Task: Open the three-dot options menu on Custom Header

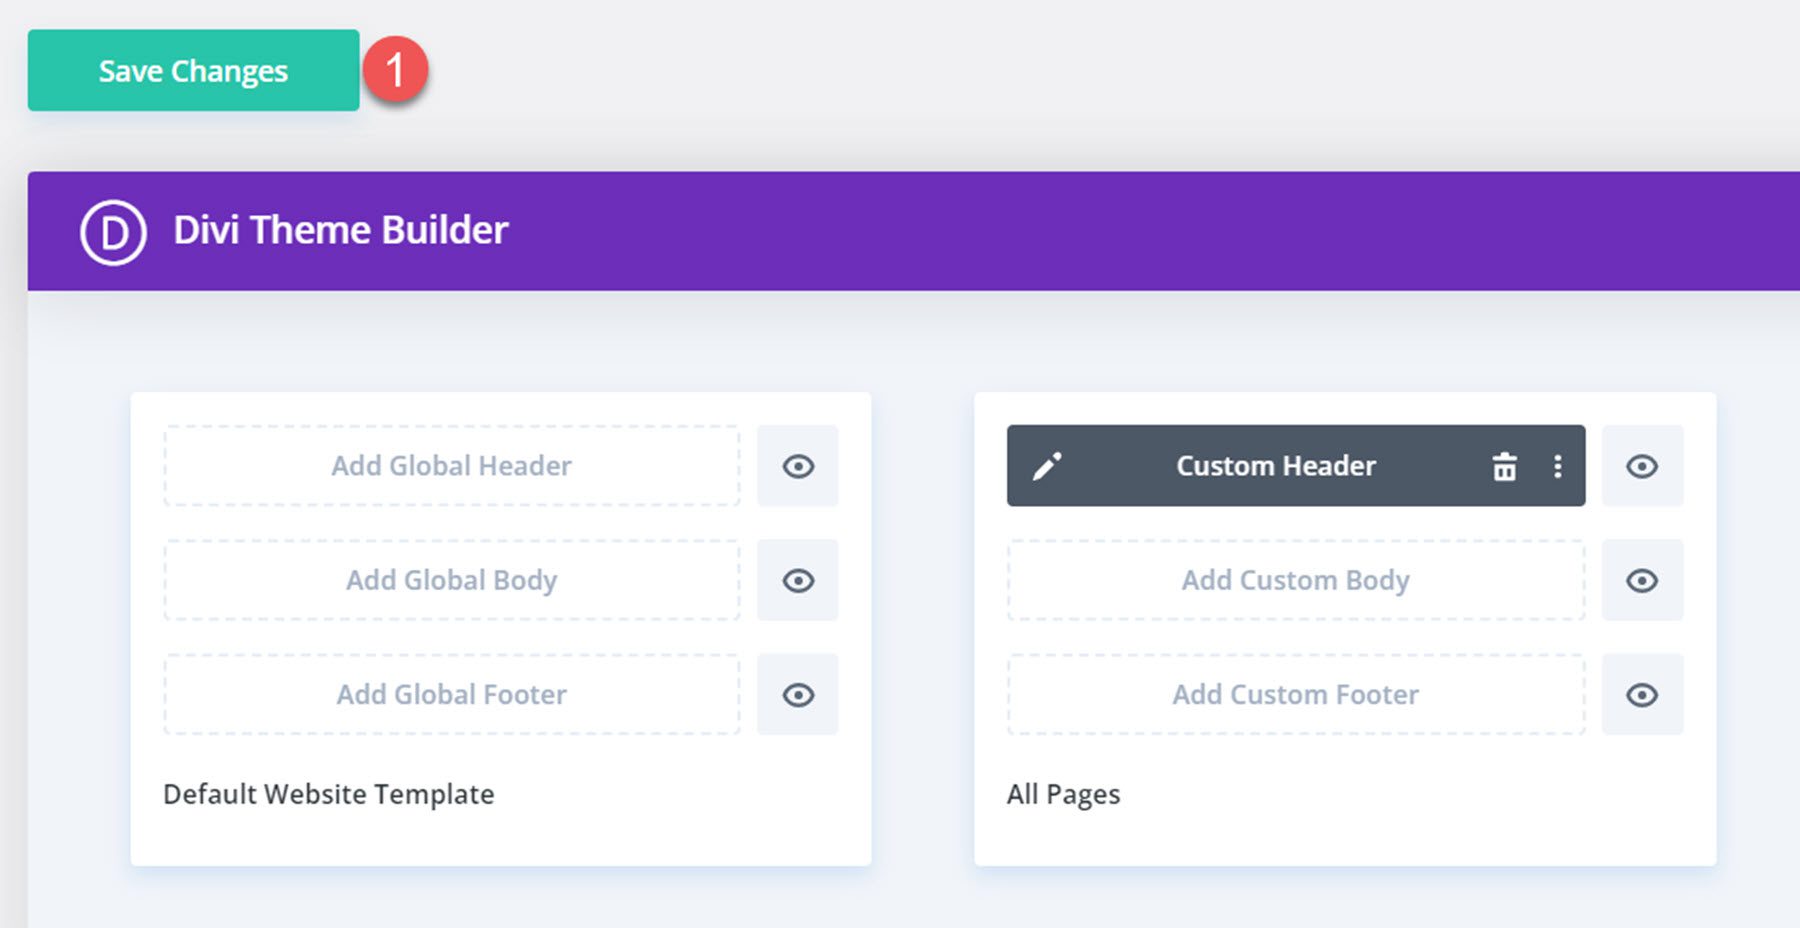Action: [1556, 465]
